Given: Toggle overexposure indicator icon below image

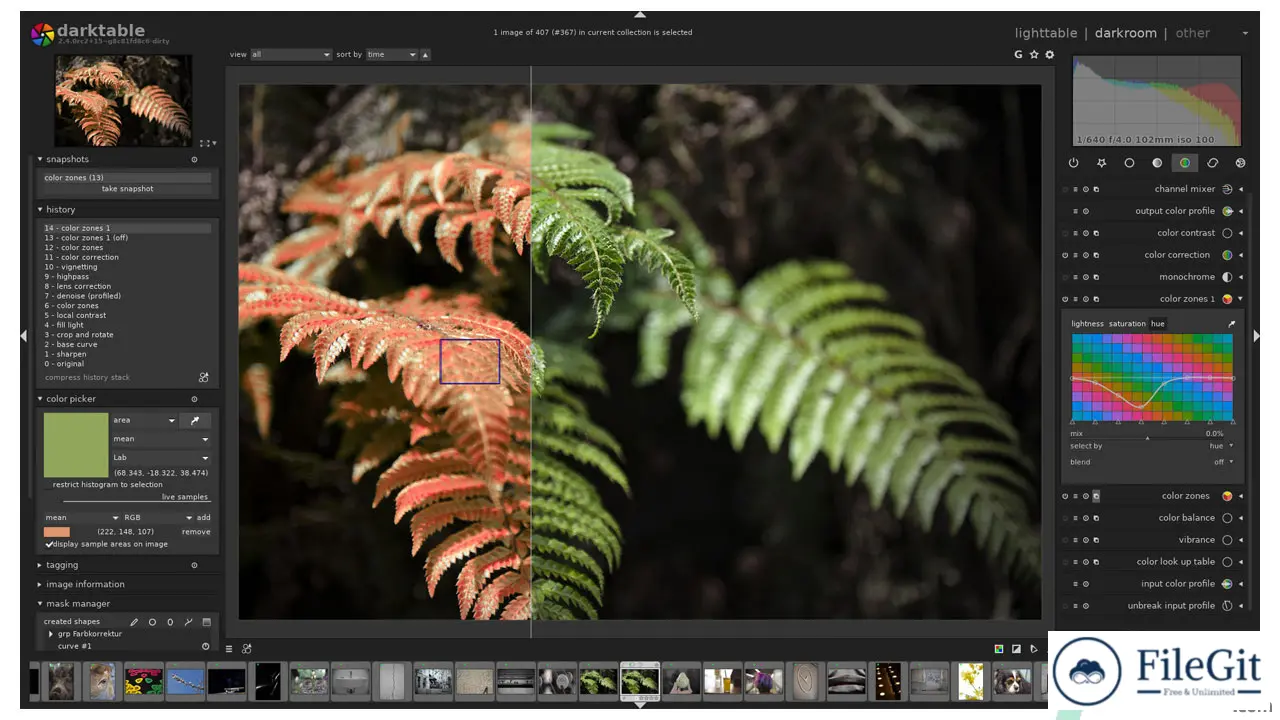Looking at the screenshot, I should click(1016, 649).
